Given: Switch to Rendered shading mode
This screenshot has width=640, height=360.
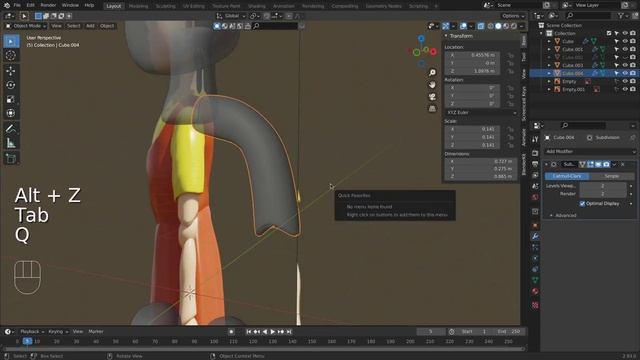Looking at the screenshot, I should 513,26.
